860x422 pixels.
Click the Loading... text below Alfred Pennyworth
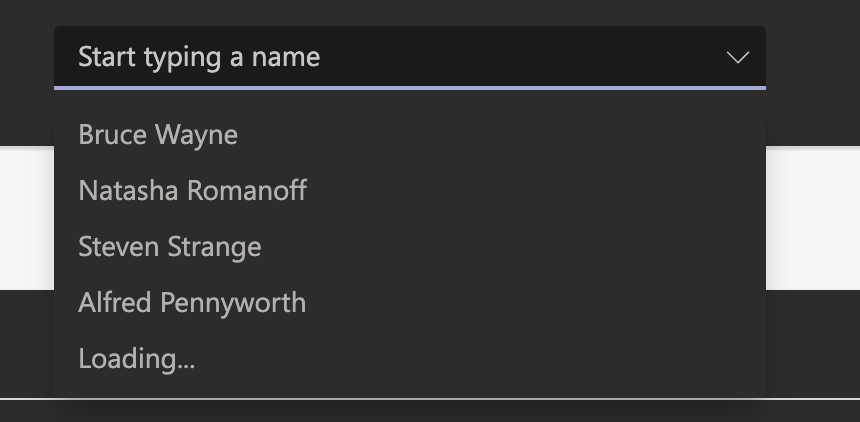[136, 358]
